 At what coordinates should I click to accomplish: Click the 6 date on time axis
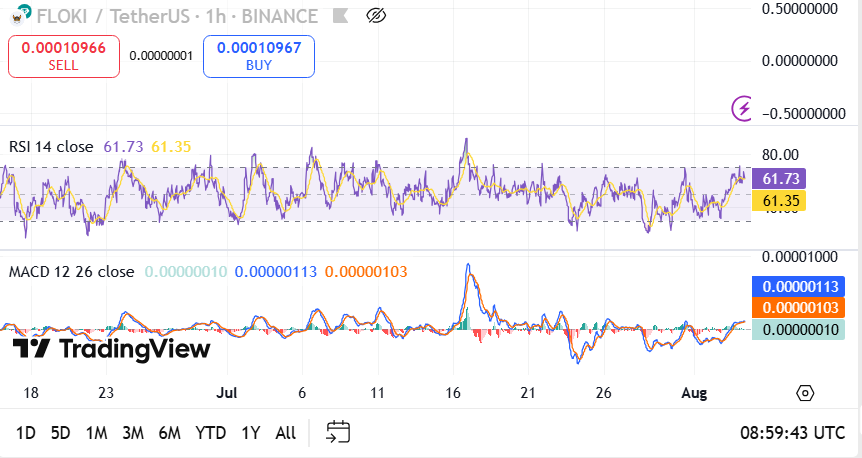[x=302, y=393]
